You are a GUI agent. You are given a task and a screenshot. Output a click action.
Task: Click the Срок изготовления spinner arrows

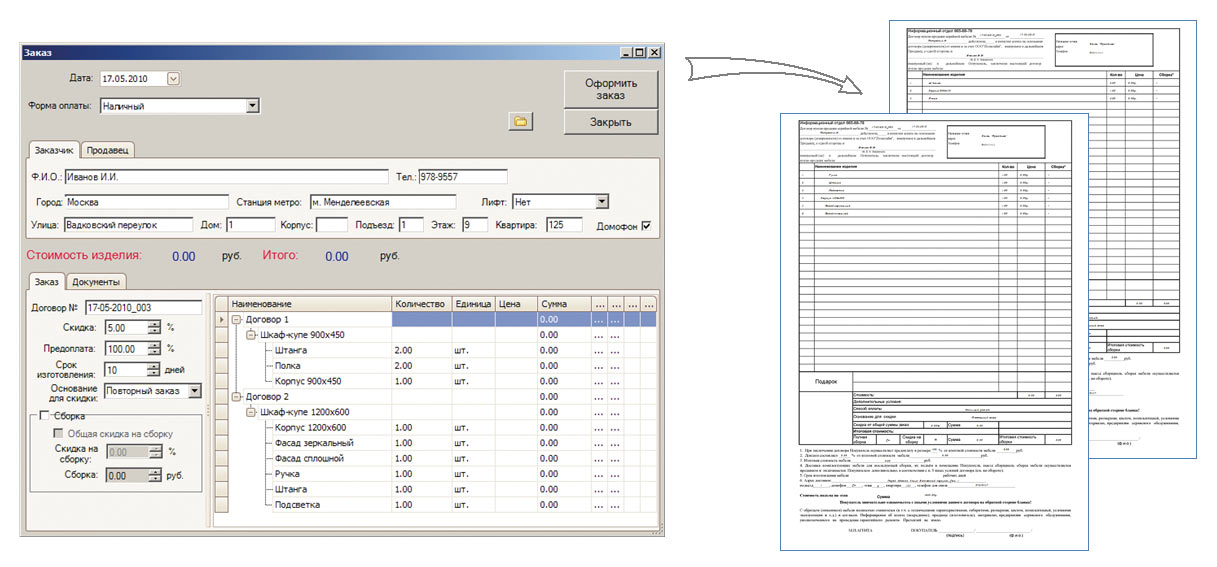tap(153, 369)
